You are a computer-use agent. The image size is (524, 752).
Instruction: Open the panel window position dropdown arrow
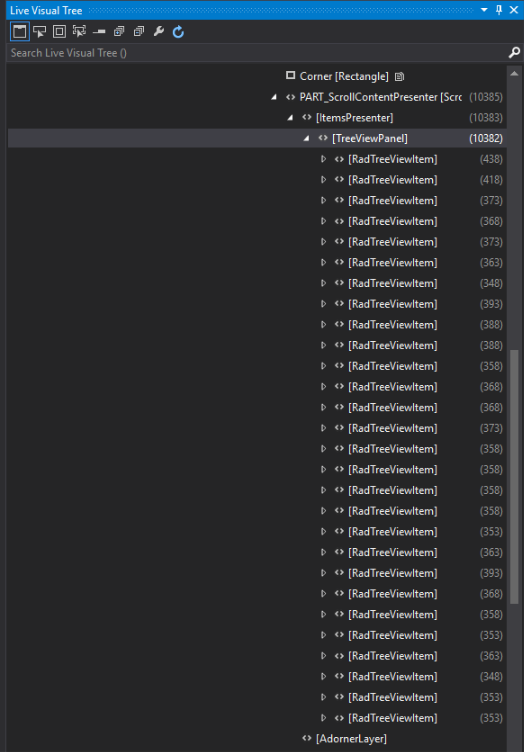(484, 10)
